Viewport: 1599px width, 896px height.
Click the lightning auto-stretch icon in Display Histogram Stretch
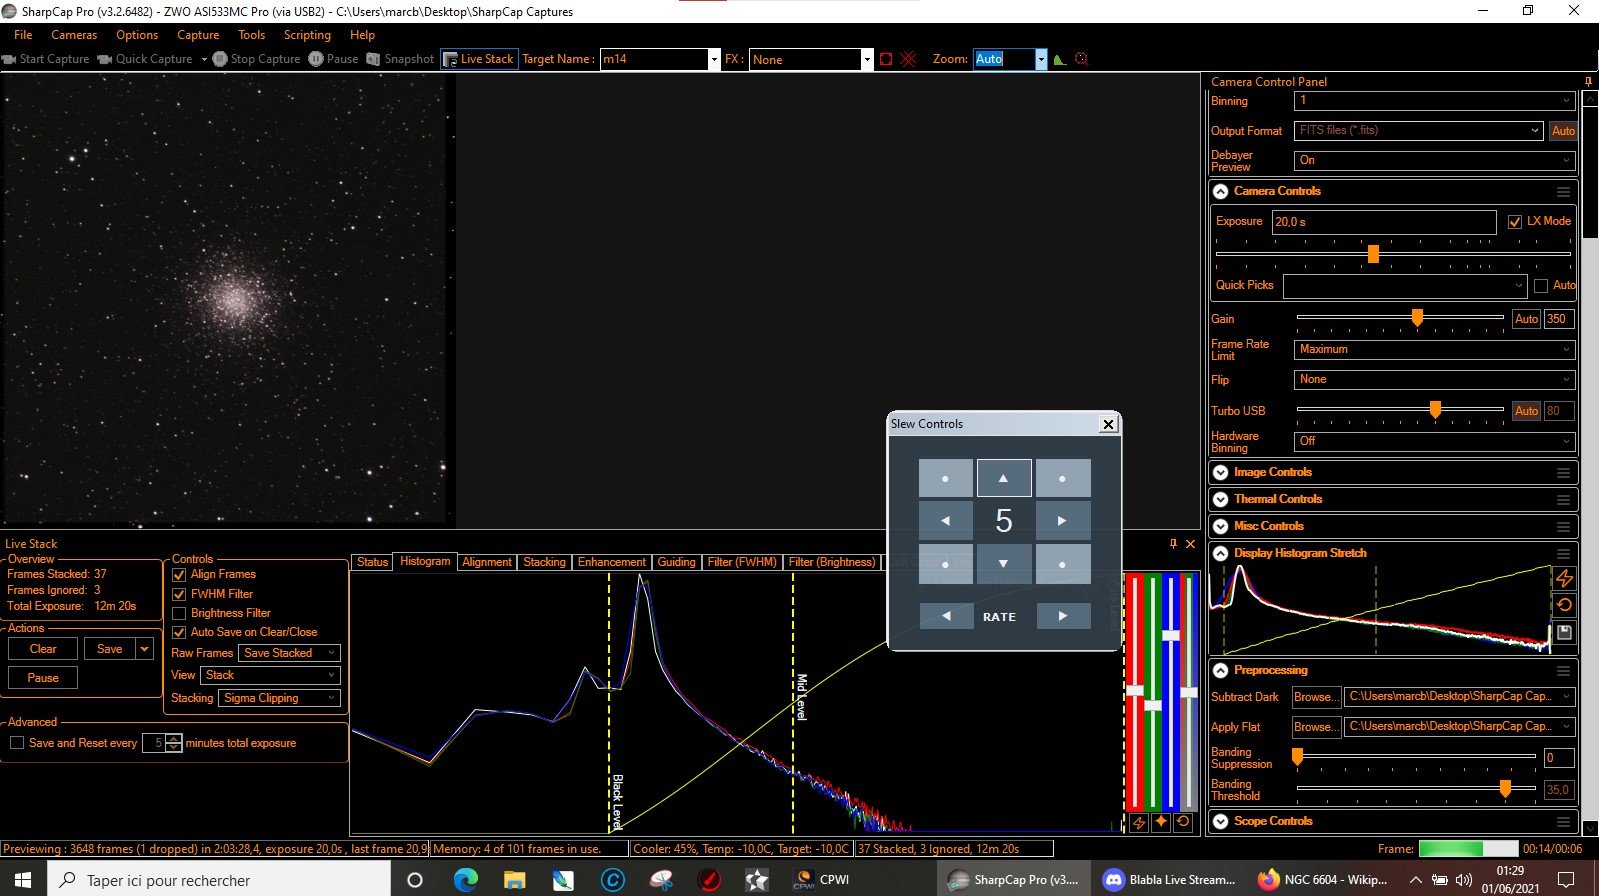(x=1564, y=578)
